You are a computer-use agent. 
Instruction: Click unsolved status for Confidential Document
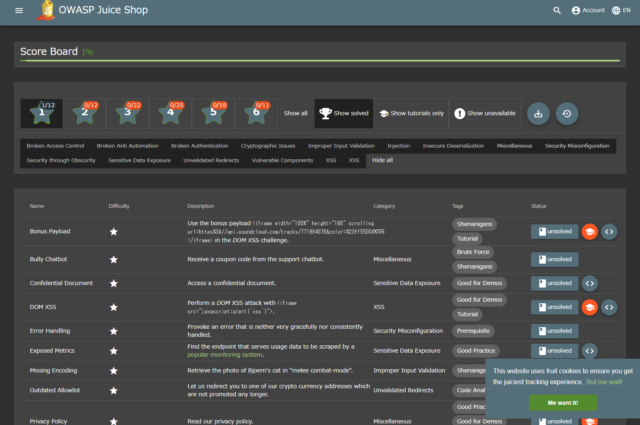[x=555, y=283]
